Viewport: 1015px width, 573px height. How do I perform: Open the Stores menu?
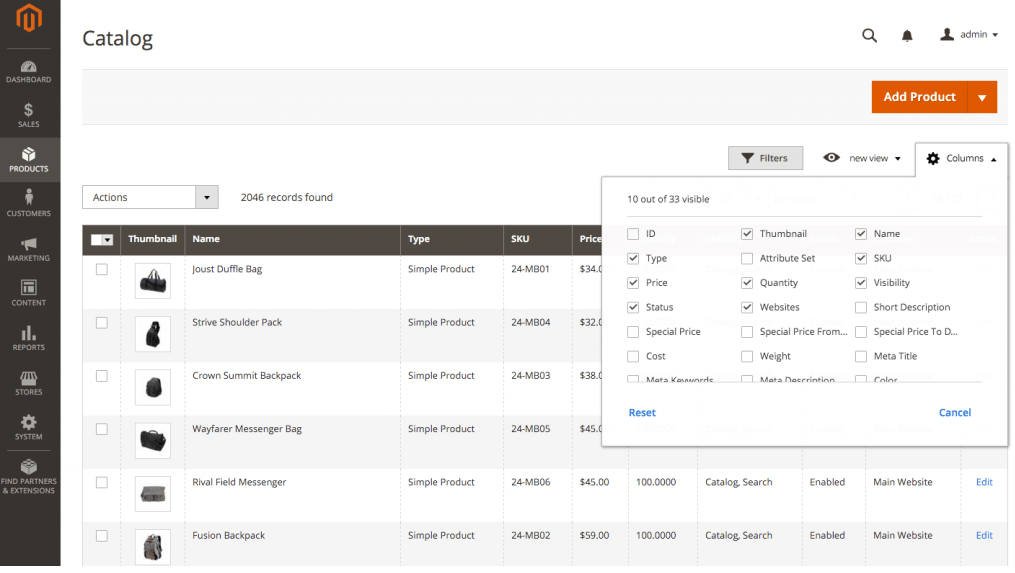[x=28, y=383]
